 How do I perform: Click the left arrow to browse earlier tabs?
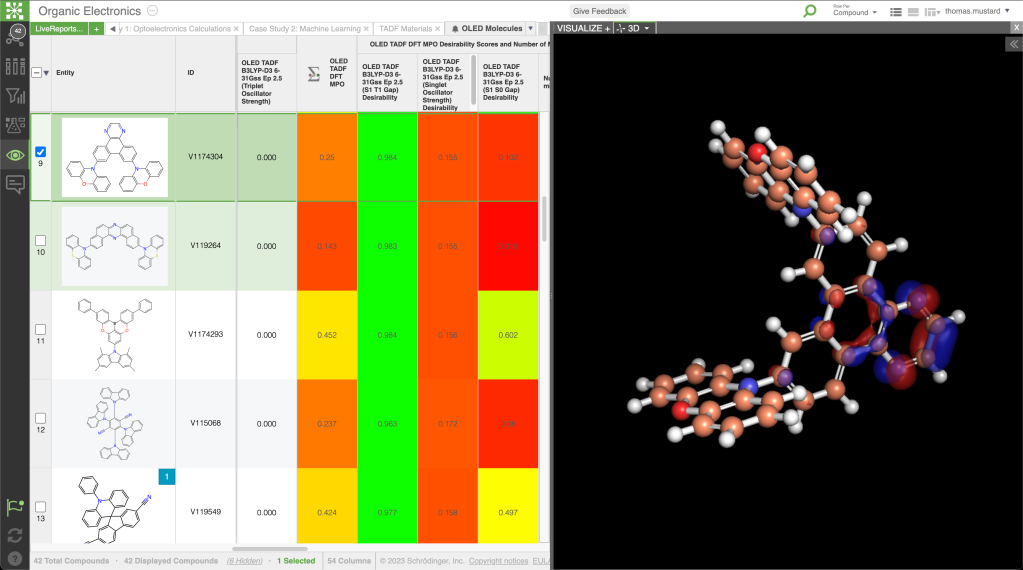113,29
